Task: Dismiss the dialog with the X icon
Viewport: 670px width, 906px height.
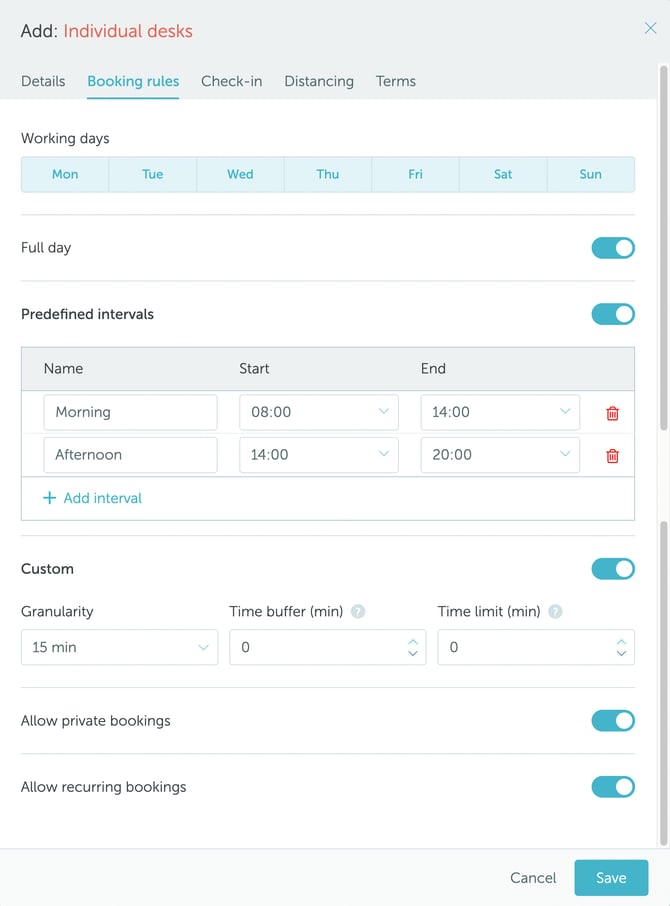Action: tap(650, 29)
